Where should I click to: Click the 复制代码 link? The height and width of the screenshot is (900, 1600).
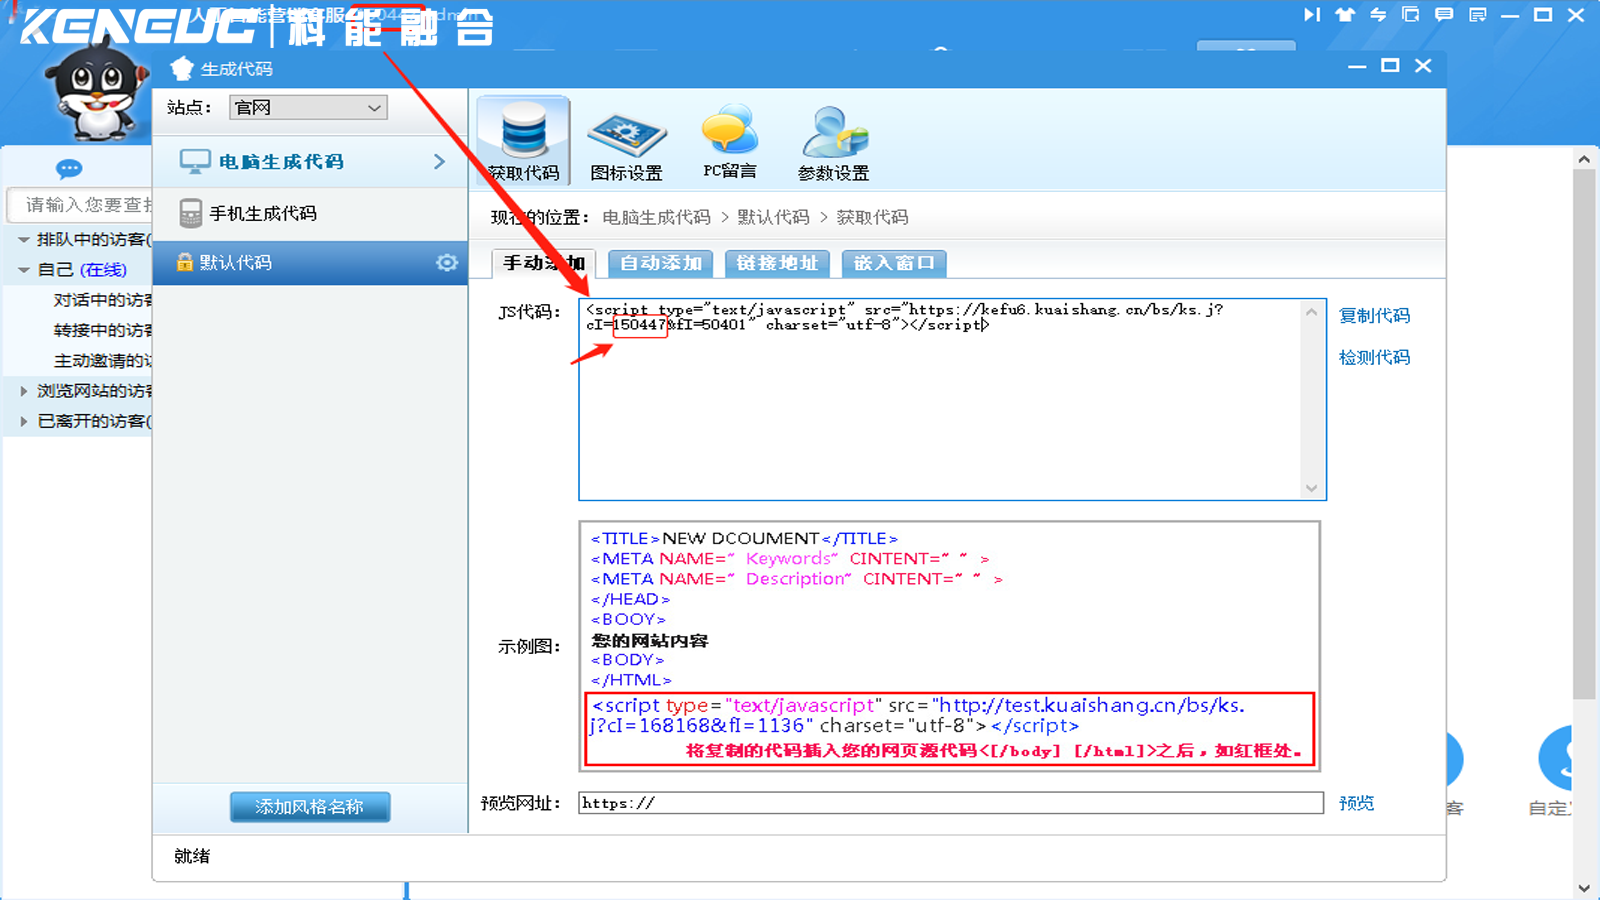[1374, 315]
